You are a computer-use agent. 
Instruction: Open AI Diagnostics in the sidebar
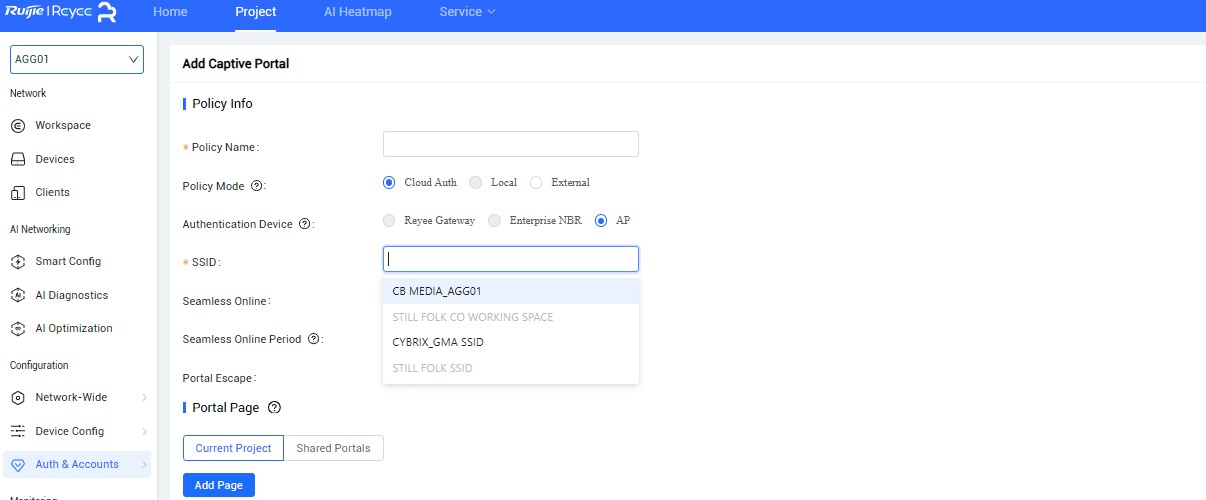coord(72,295)
